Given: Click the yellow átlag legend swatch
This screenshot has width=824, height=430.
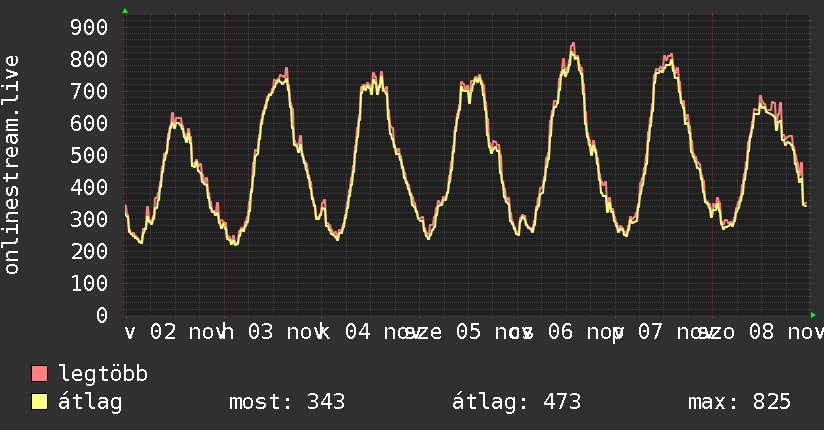Looking at the screenshot, I should coord(39,402).
